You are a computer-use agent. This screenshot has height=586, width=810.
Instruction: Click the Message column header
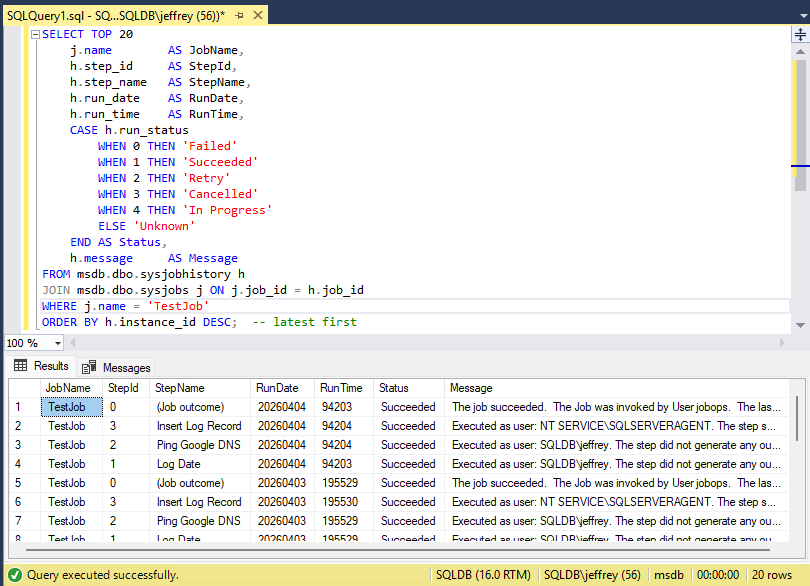pyautogui.click(x=471, y=388)
